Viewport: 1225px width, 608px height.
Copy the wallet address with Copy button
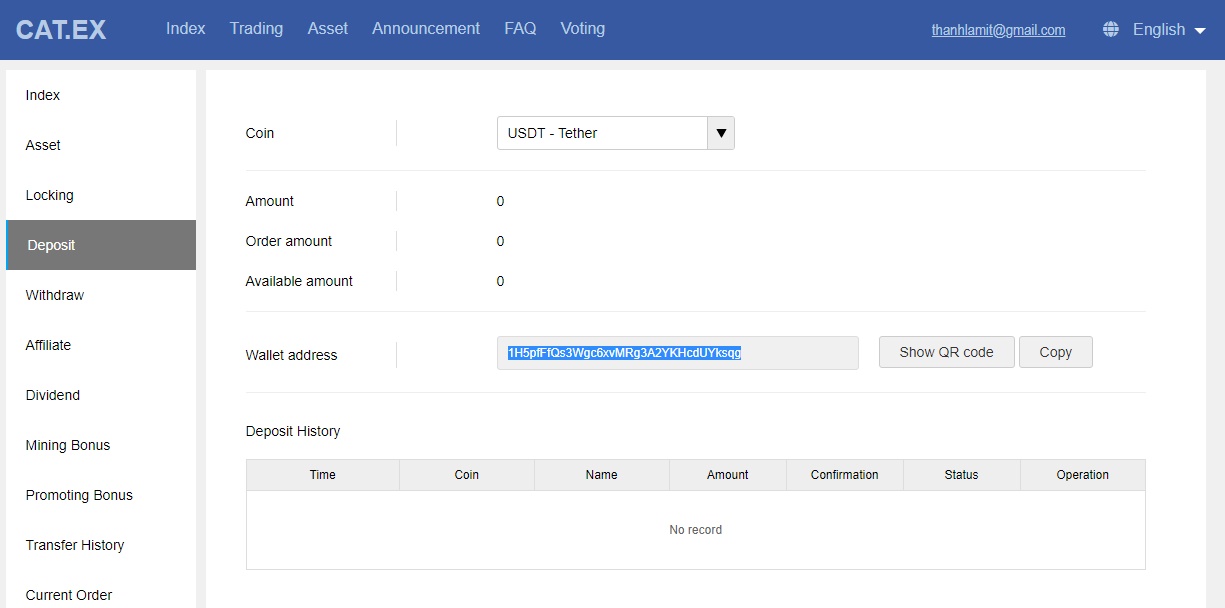click(x=1055, y=352)
